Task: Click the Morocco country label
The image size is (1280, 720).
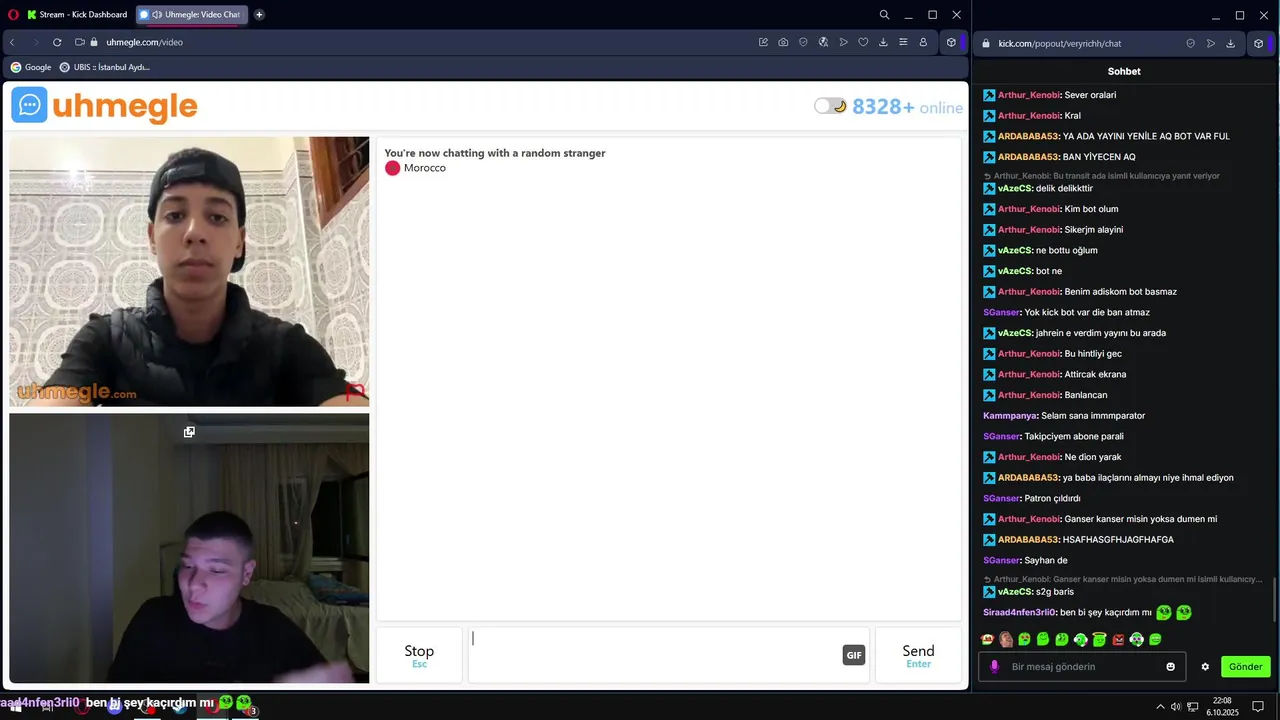Action: pos(425,168)
